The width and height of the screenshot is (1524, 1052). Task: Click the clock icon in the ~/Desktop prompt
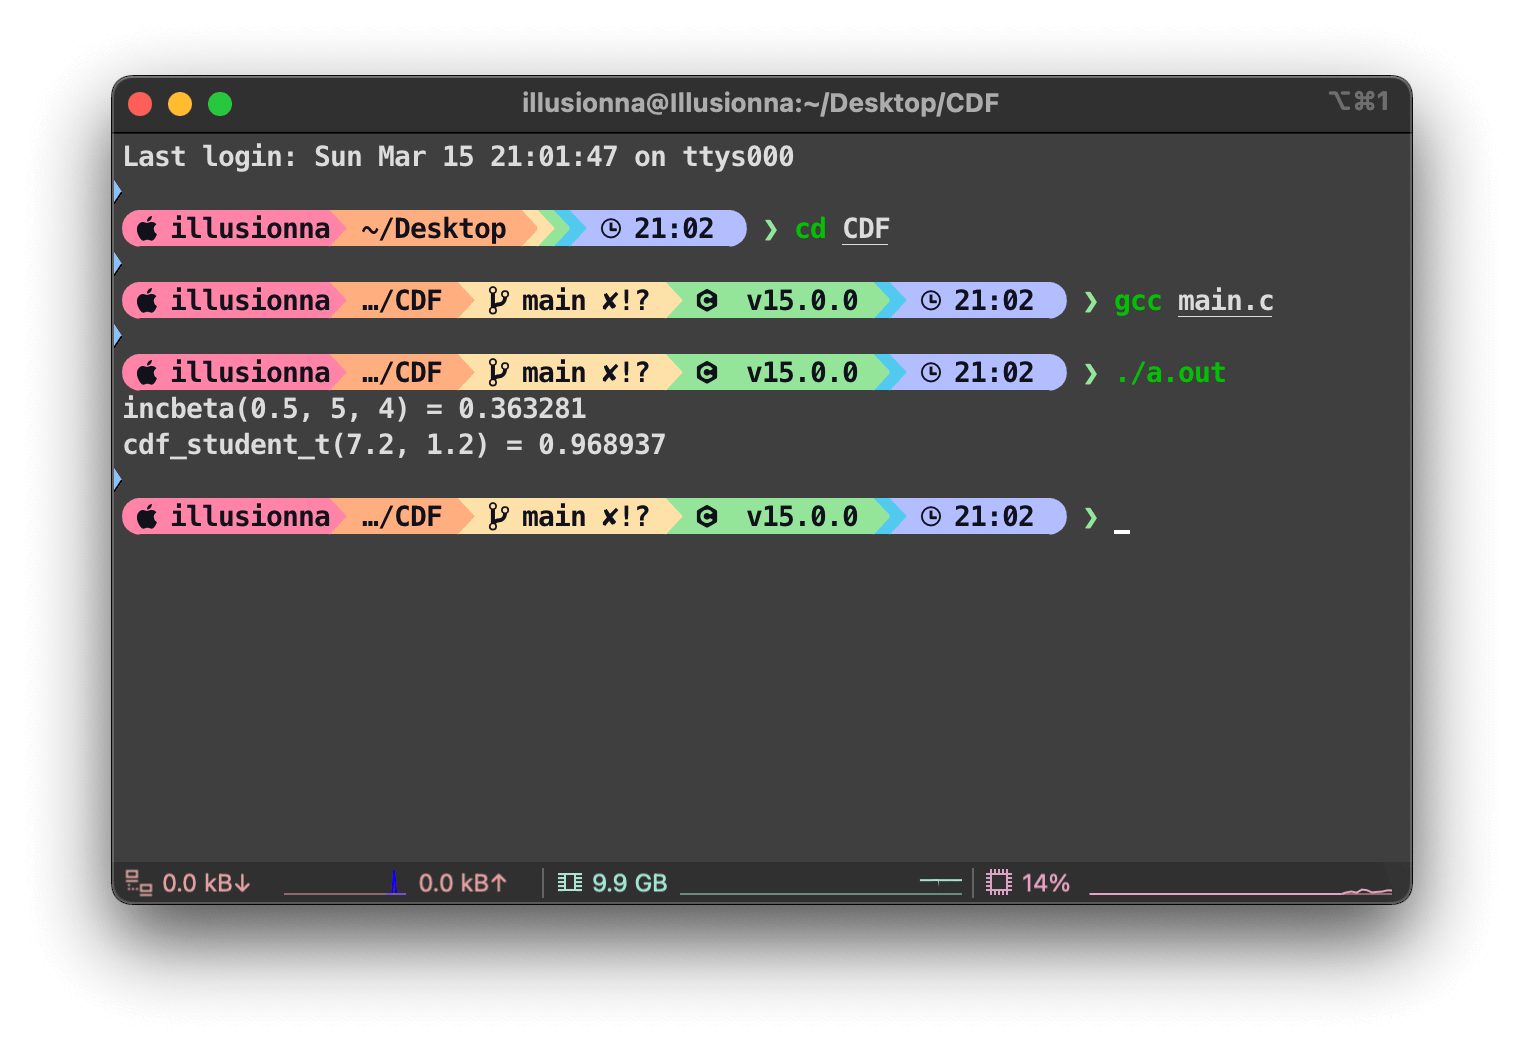[610, 229]
